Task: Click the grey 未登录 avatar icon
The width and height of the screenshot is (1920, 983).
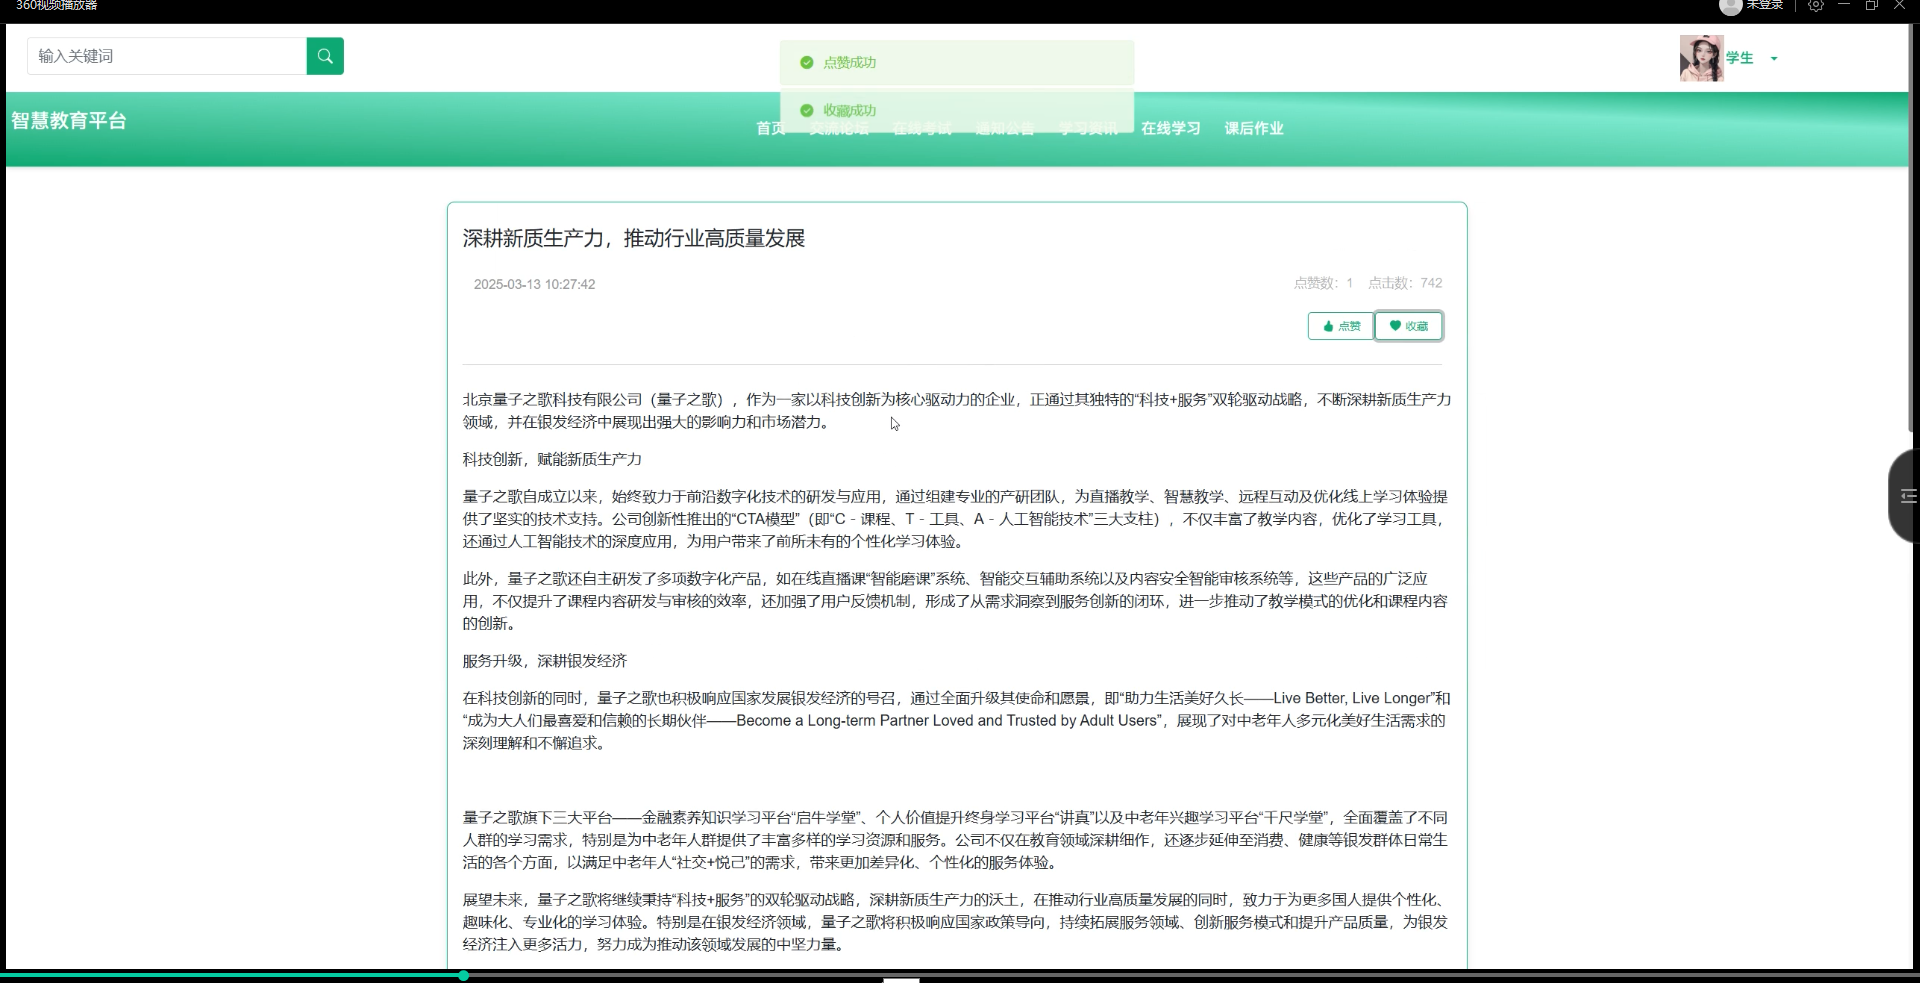Action: (x=1730, y=6)
